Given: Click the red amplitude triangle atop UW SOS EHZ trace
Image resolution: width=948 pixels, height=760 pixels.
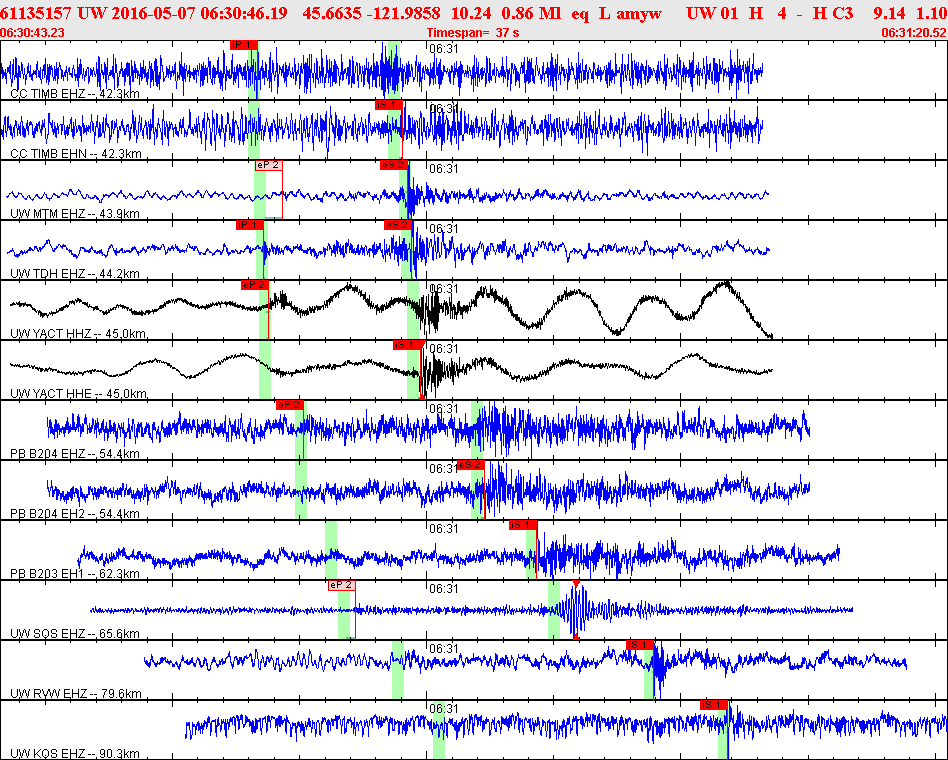Looking at the screenshot, I should [x=576, y=584].
